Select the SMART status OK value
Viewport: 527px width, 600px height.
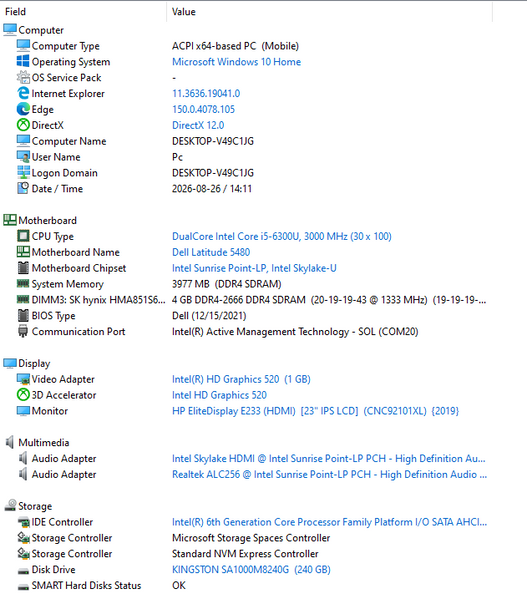179,585
